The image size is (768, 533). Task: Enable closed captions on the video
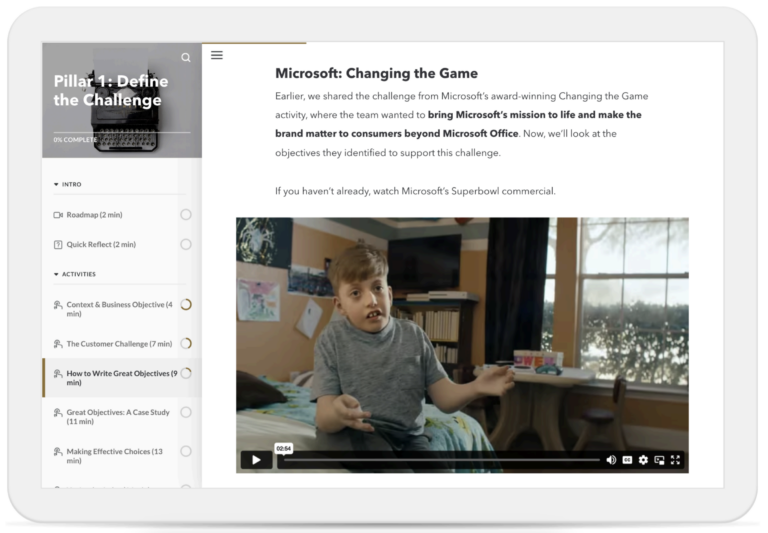(x=627, y=460)
